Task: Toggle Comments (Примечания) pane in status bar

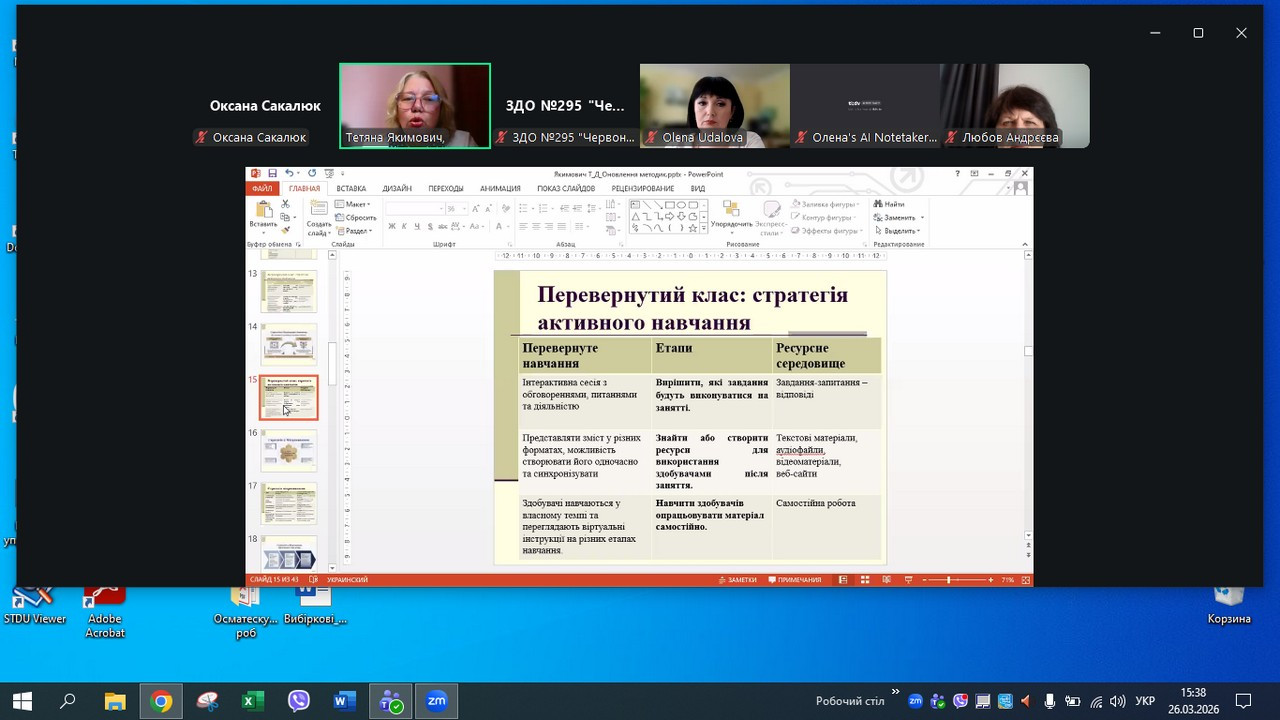Action: pyautogui.click(x=795, y=580)
